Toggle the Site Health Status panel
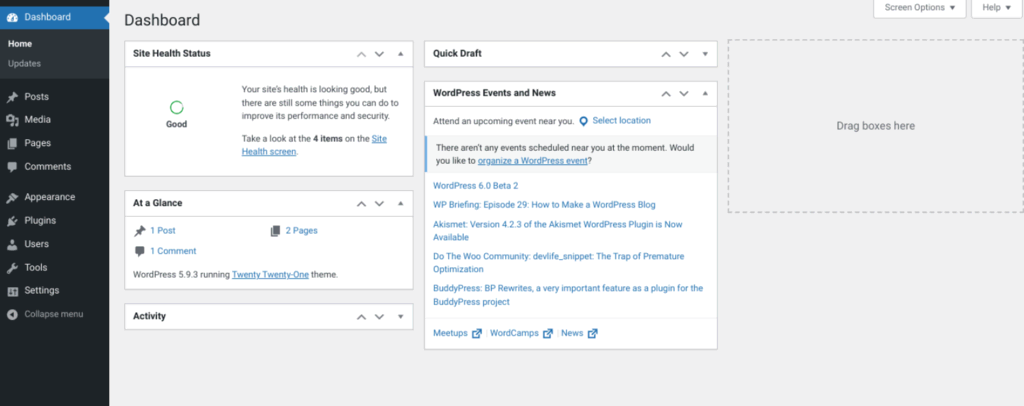 pos(400,53)
